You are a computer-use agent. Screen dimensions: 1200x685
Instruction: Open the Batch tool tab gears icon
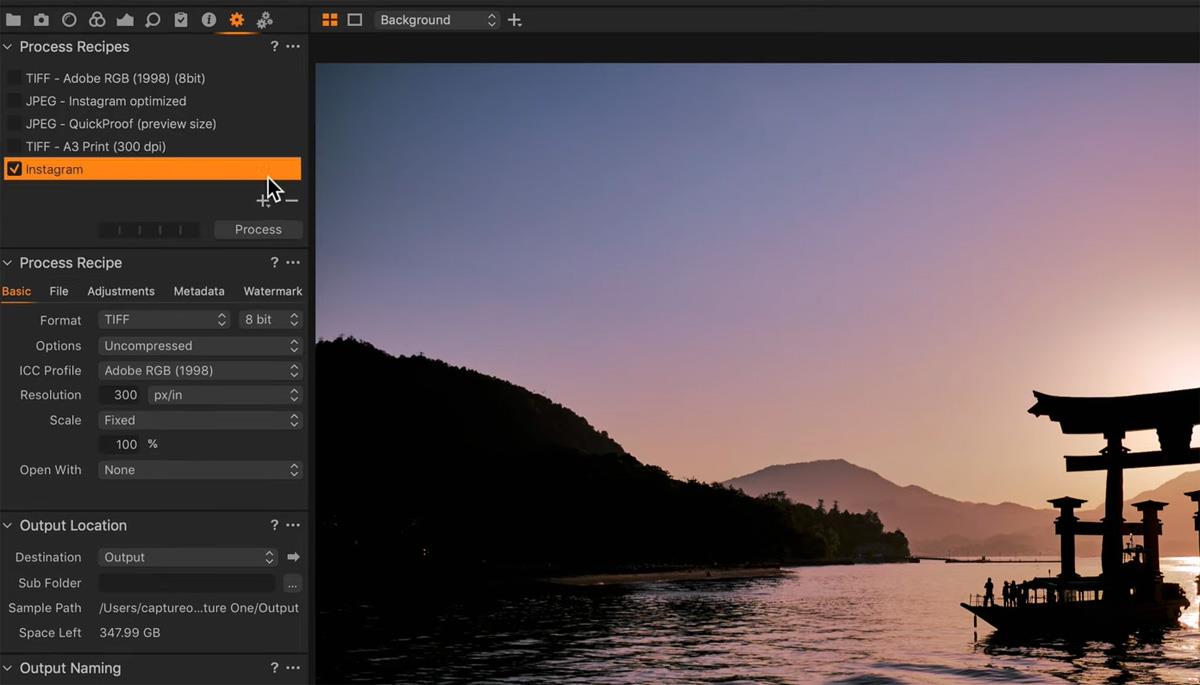[265, 20]
